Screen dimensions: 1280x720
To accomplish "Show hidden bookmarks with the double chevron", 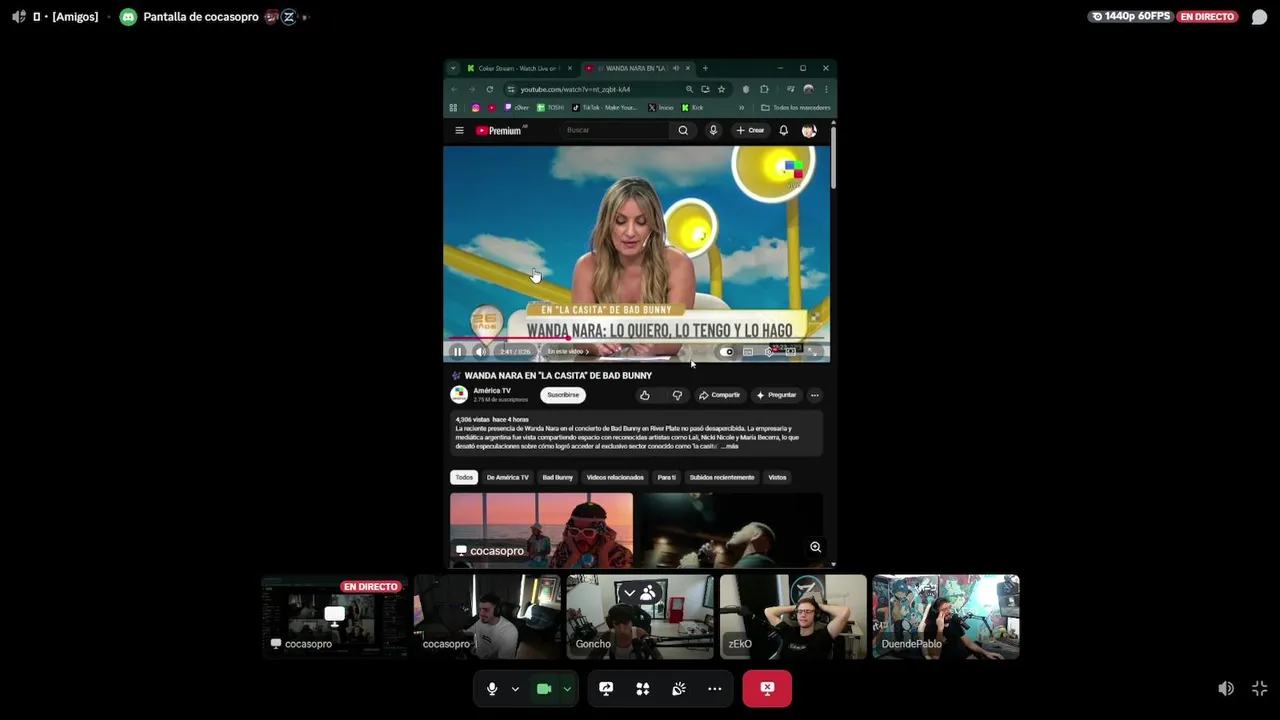I will pos(741,107).
